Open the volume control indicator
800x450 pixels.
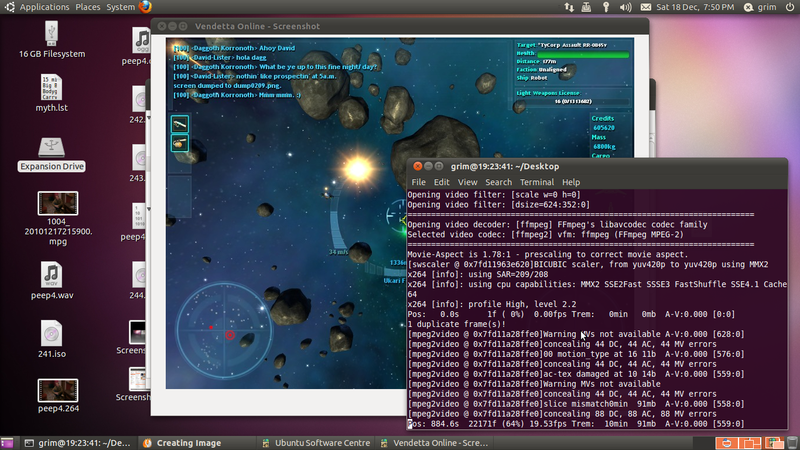pos(626,7)
